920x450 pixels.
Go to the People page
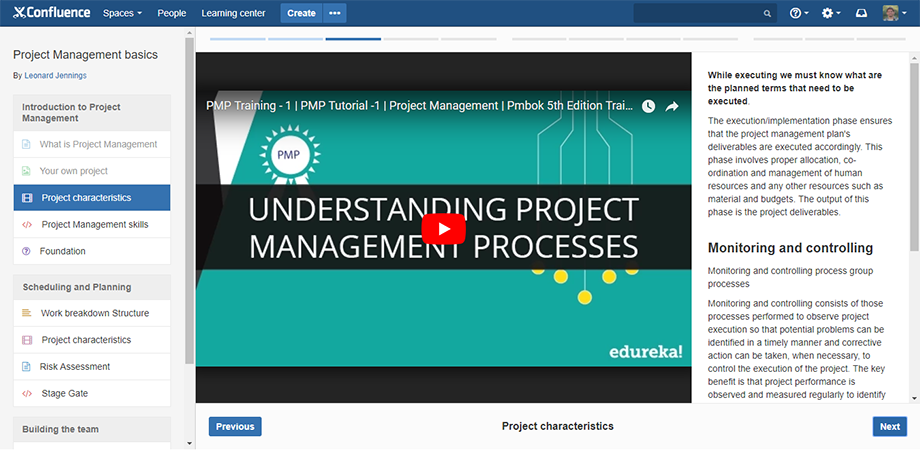[171, 13]
